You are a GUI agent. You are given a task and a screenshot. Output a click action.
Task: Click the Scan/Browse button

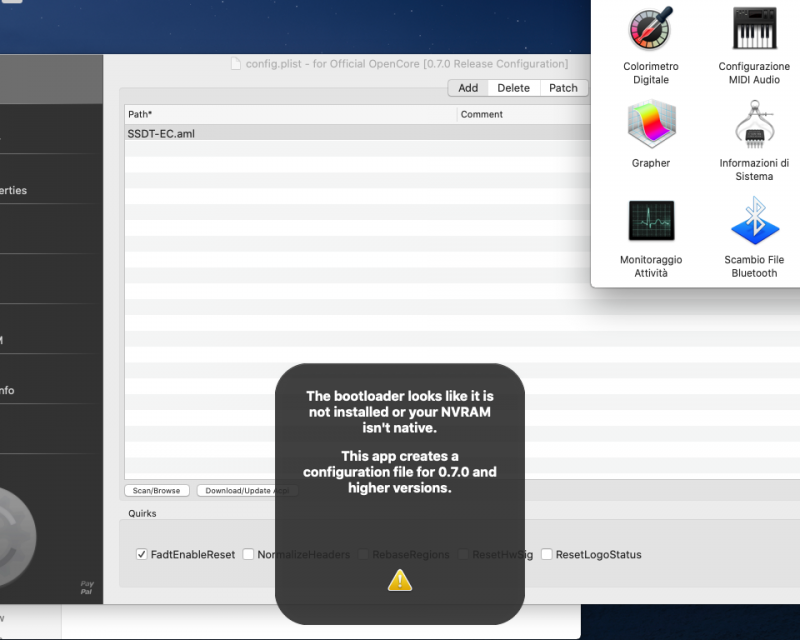157,490
